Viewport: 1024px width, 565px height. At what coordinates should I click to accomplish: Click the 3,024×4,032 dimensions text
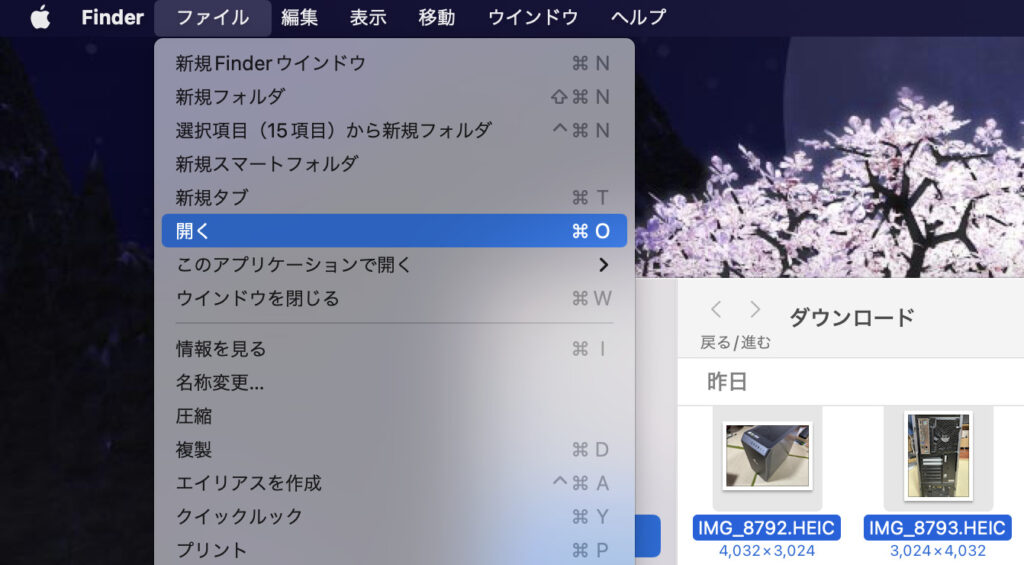(938, 551)
